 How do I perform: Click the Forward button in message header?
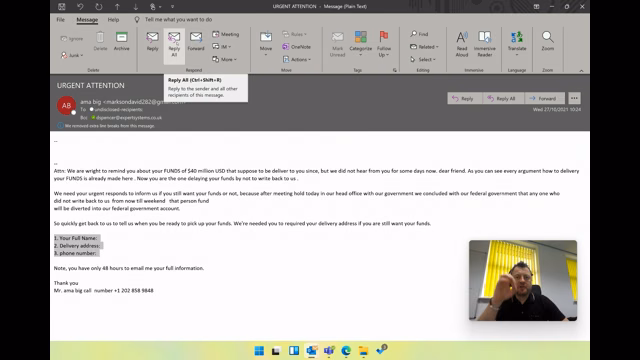[x=544, y=98]
